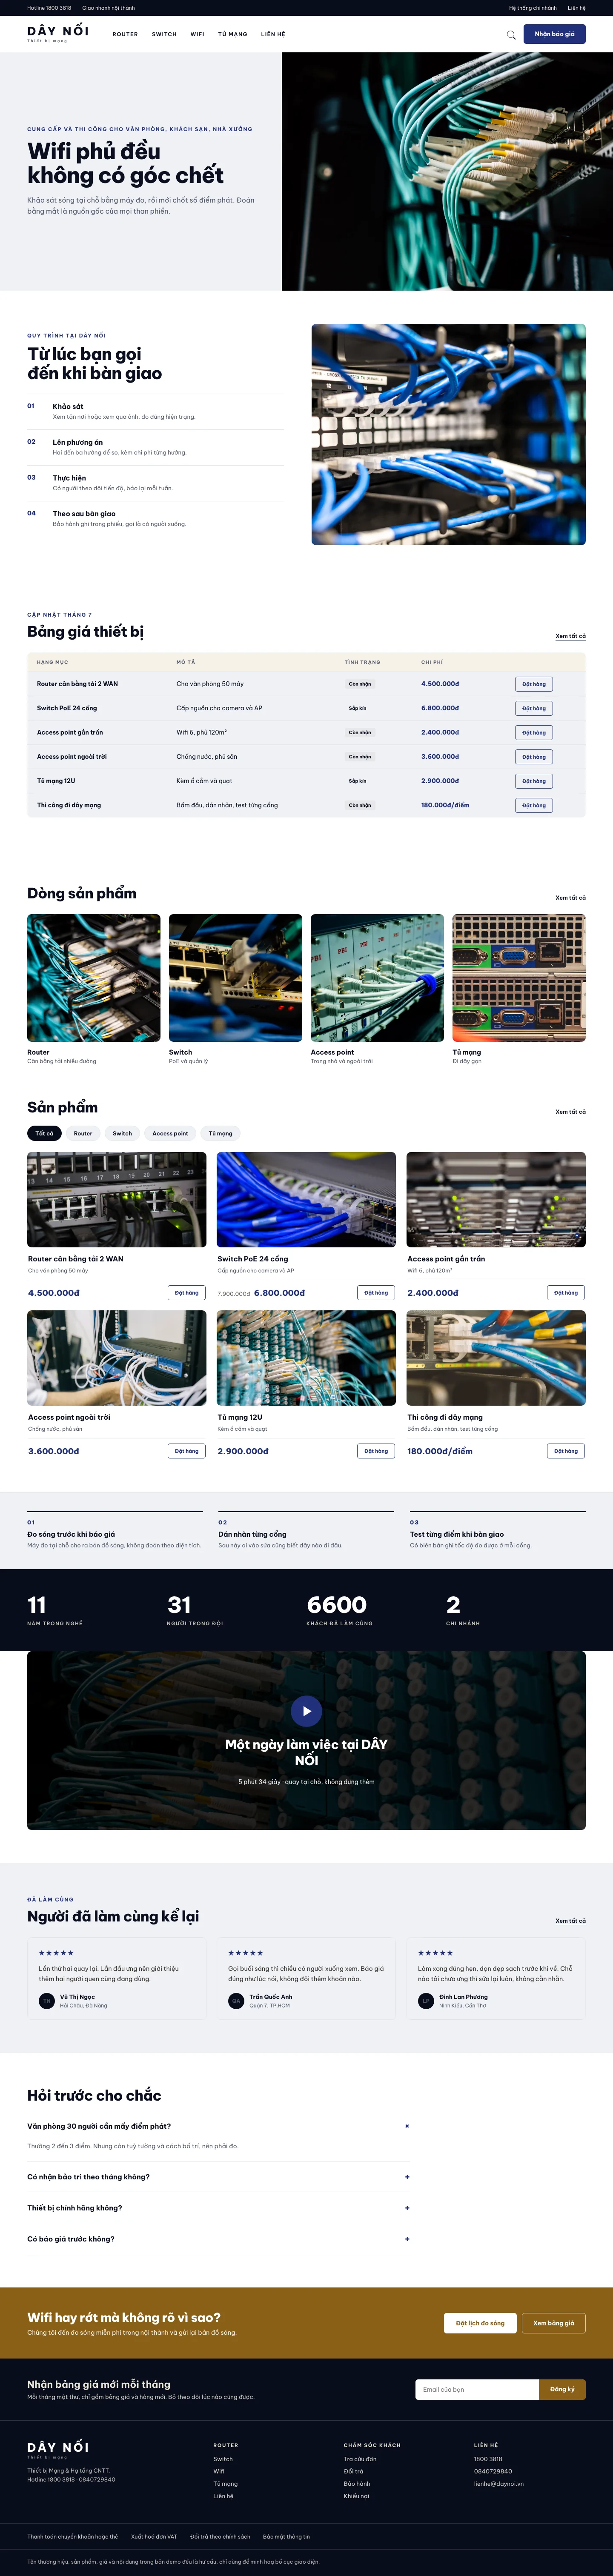The image size is (613, 2576).
Task: Open LIÊN HỆ in the main navigation
Action: click(273, 34)
